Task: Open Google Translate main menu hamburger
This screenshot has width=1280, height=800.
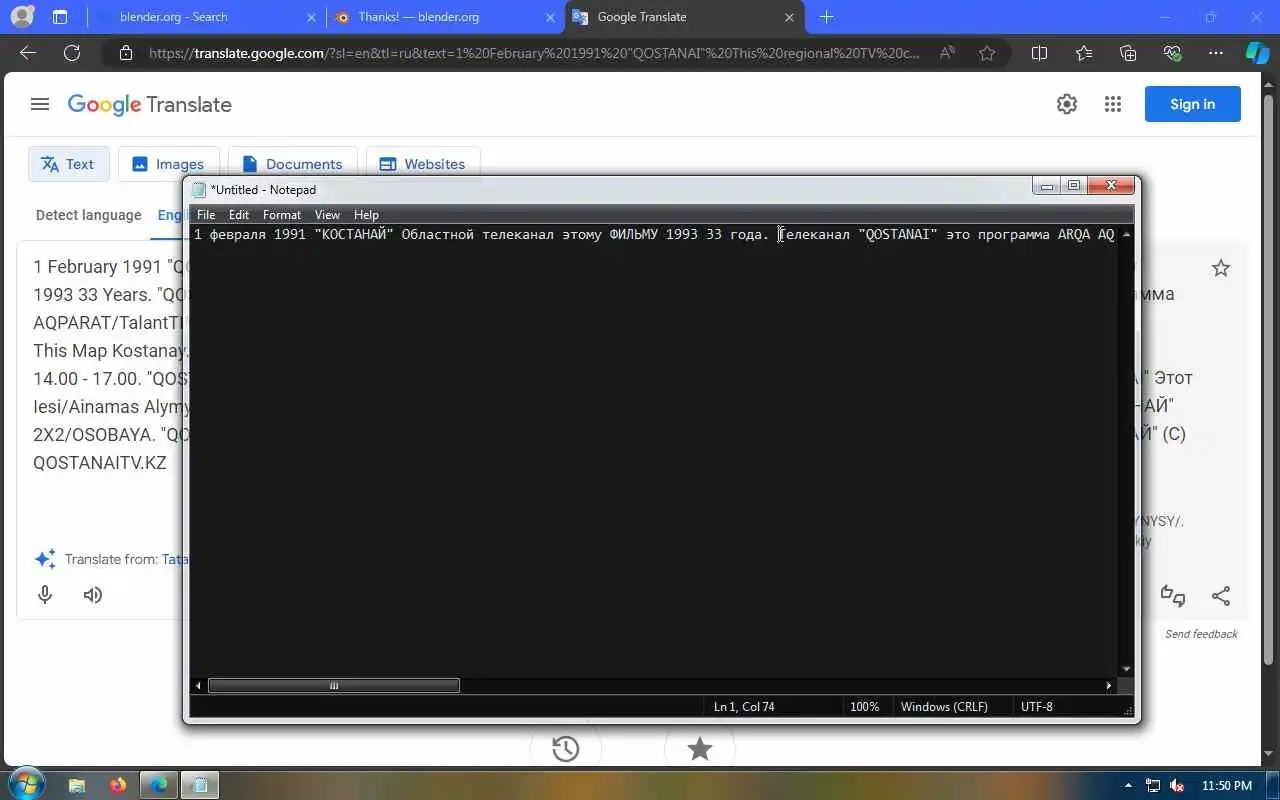Action: (40, 104)
